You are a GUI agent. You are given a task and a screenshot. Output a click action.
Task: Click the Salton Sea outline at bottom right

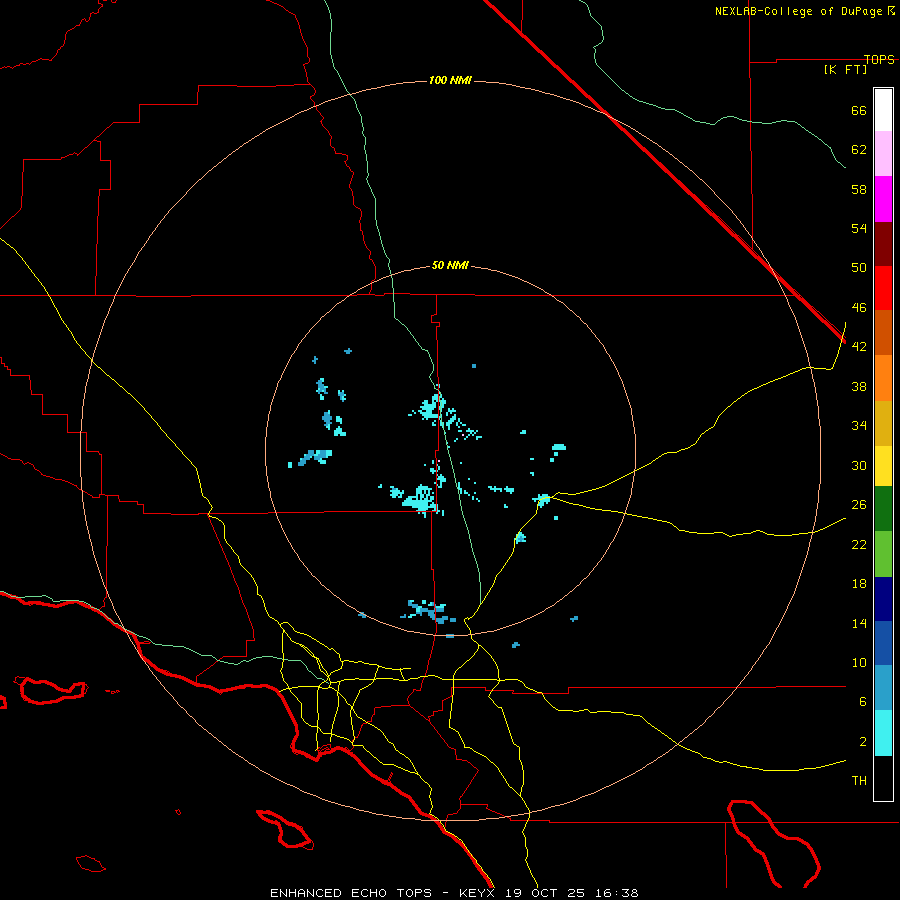pos(775,842)
